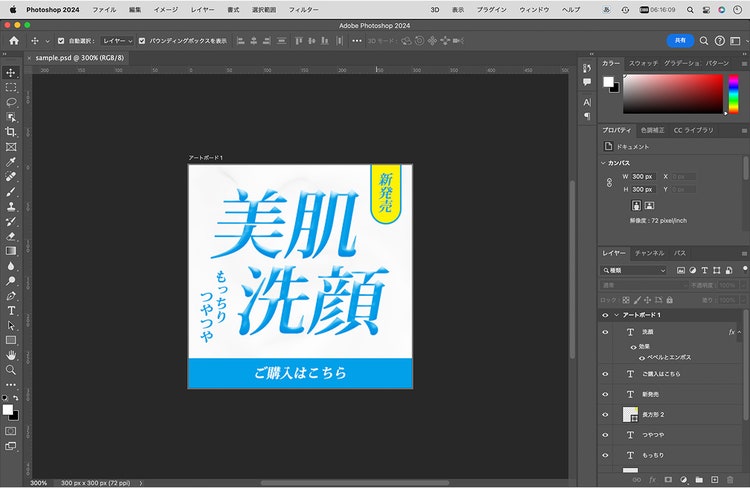Select the Crop tool
Image resolution: width=750 pixels, height=488 pixels.
tap(11, 132)
